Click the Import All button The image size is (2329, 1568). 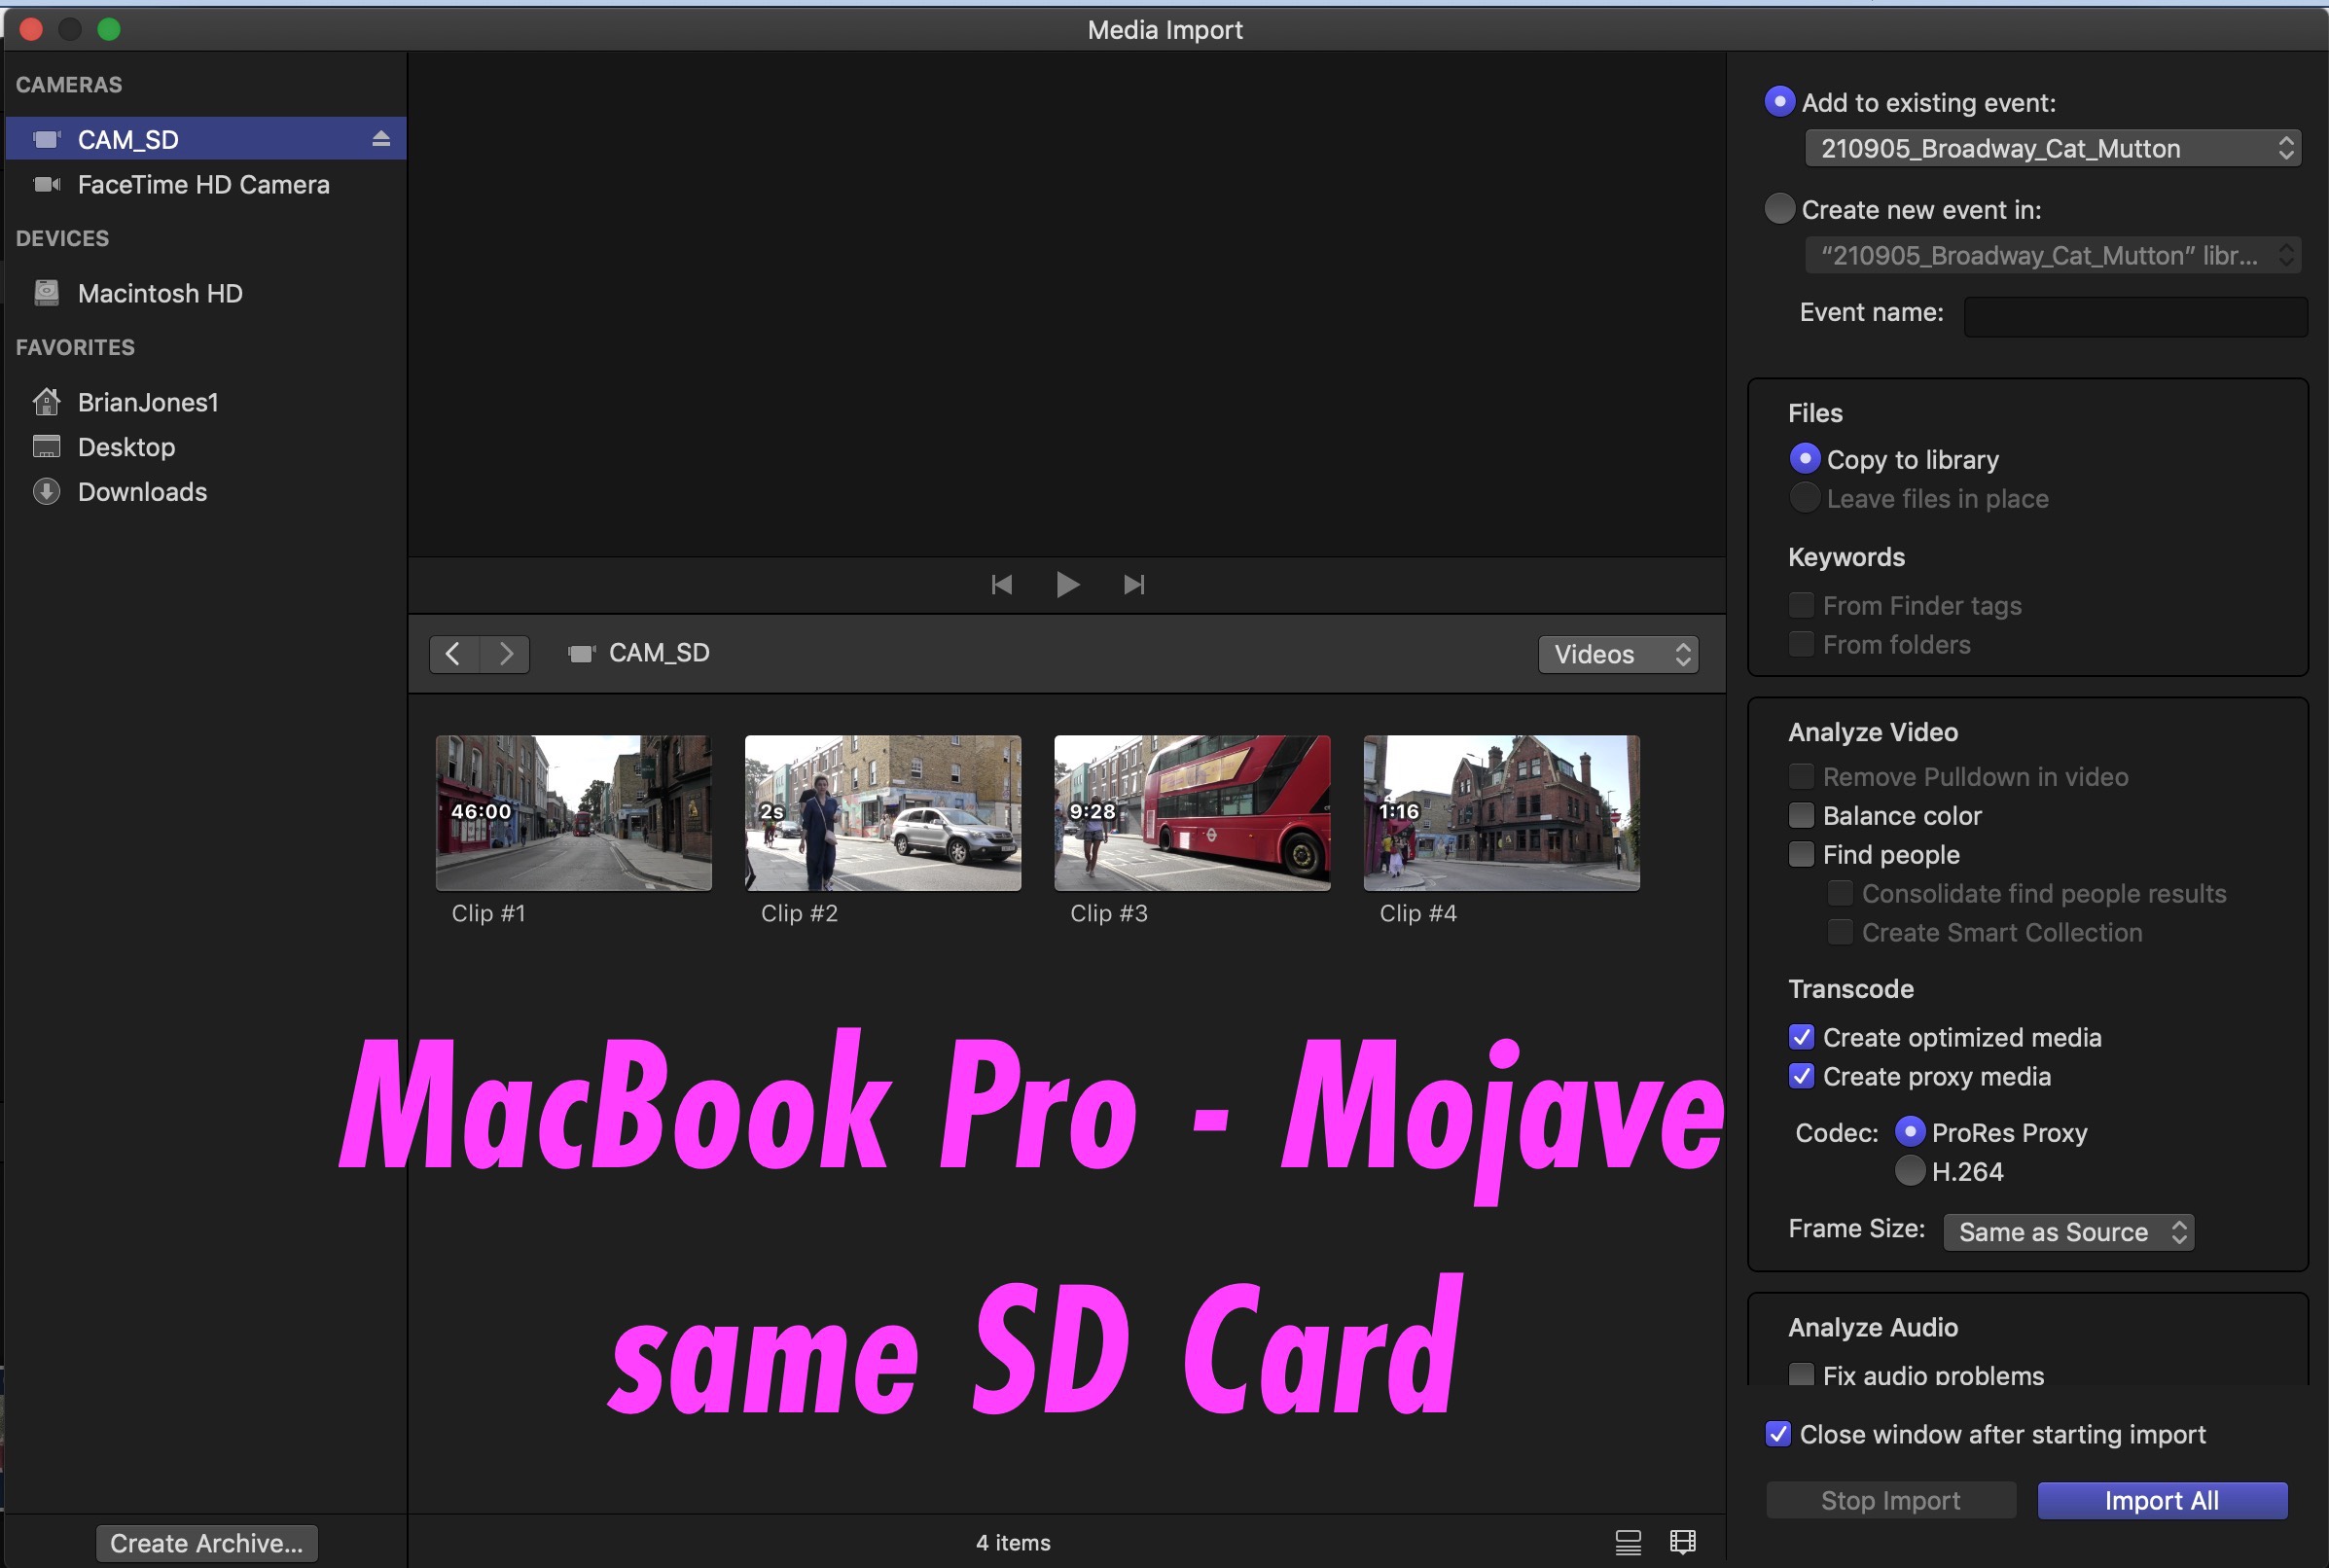pos(2161,1500)
